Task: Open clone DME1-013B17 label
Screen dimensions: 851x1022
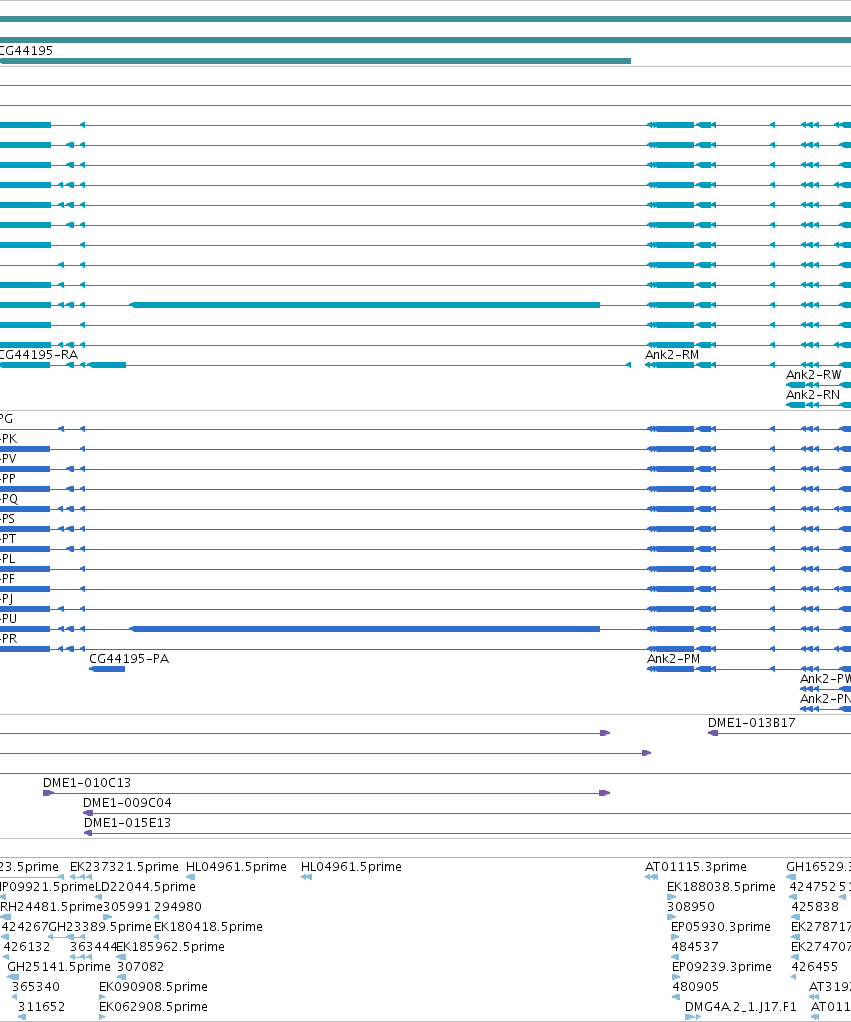Action: [x=751, y=722]
